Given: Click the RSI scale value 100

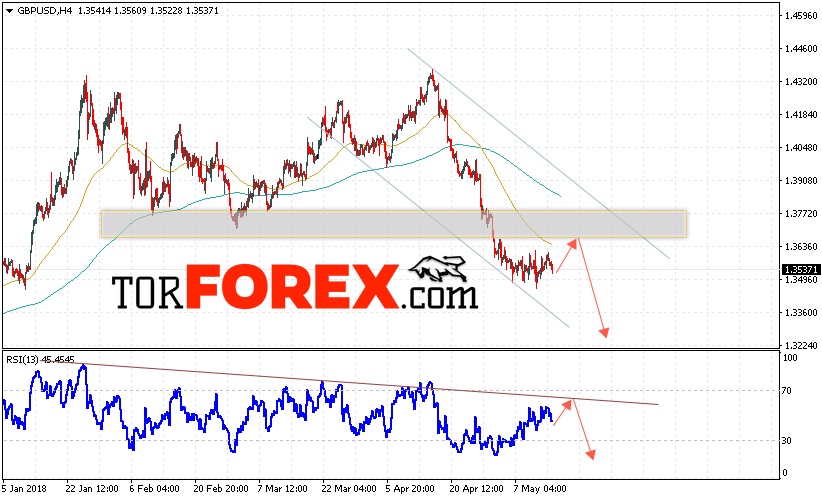Looking at the screenshot, I should [789, 358].
